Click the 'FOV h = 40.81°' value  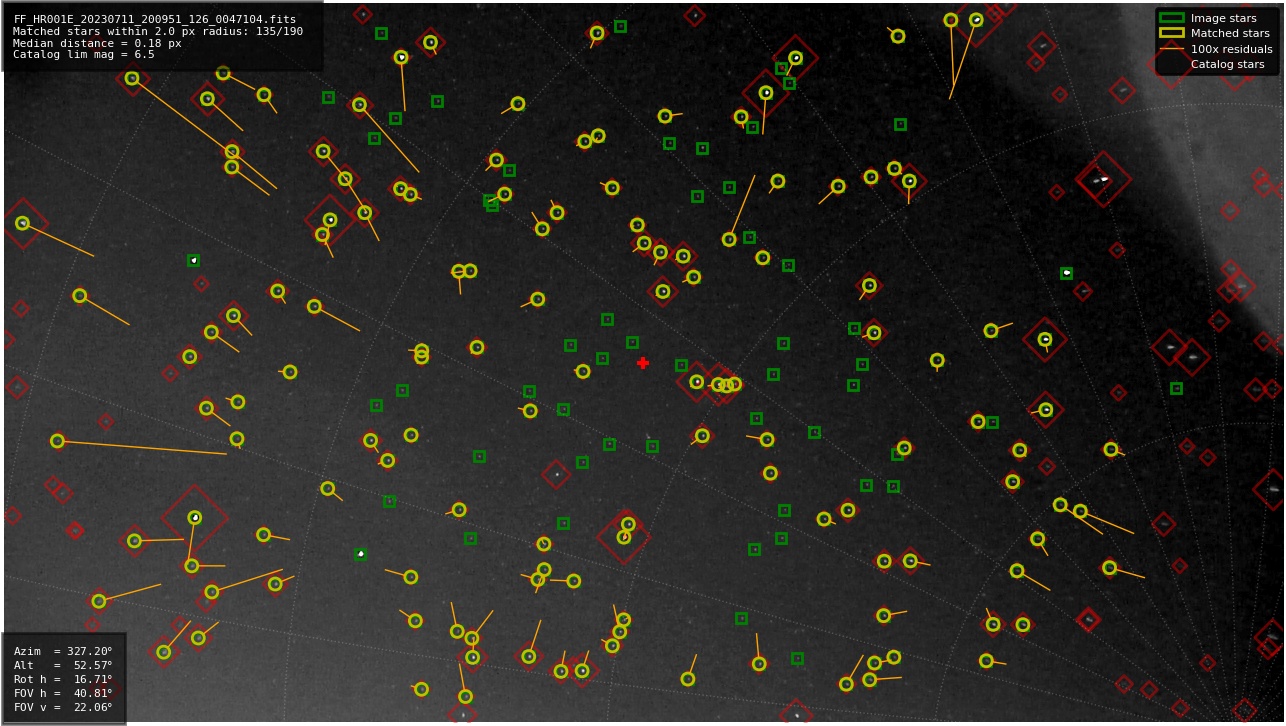click(x=63, y=693)
